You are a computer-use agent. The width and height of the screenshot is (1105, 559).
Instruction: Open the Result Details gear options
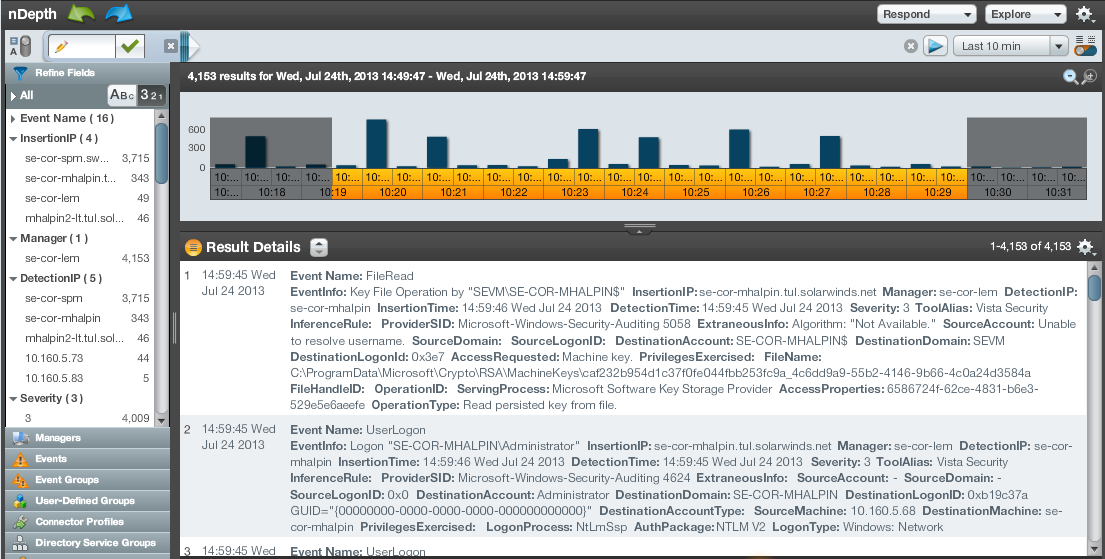1085,247
